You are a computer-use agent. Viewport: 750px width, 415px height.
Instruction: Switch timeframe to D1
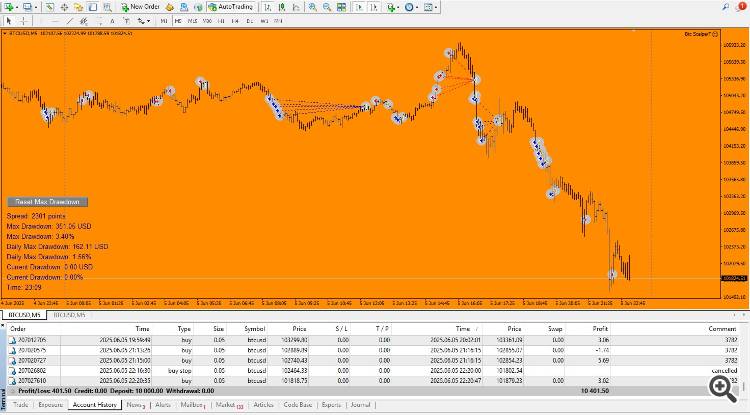point(250,21)
